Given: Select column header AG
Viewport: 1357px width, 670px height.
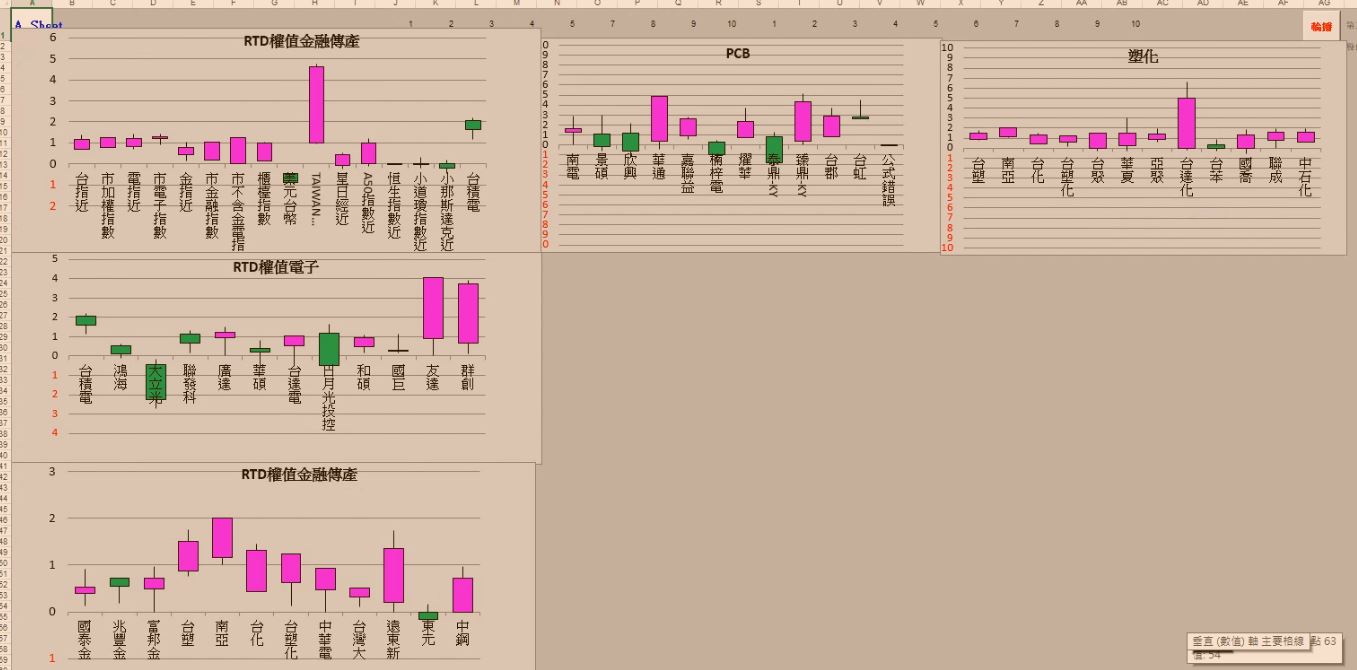Looking at the screenshot, I should click(x=1324, y=4).
